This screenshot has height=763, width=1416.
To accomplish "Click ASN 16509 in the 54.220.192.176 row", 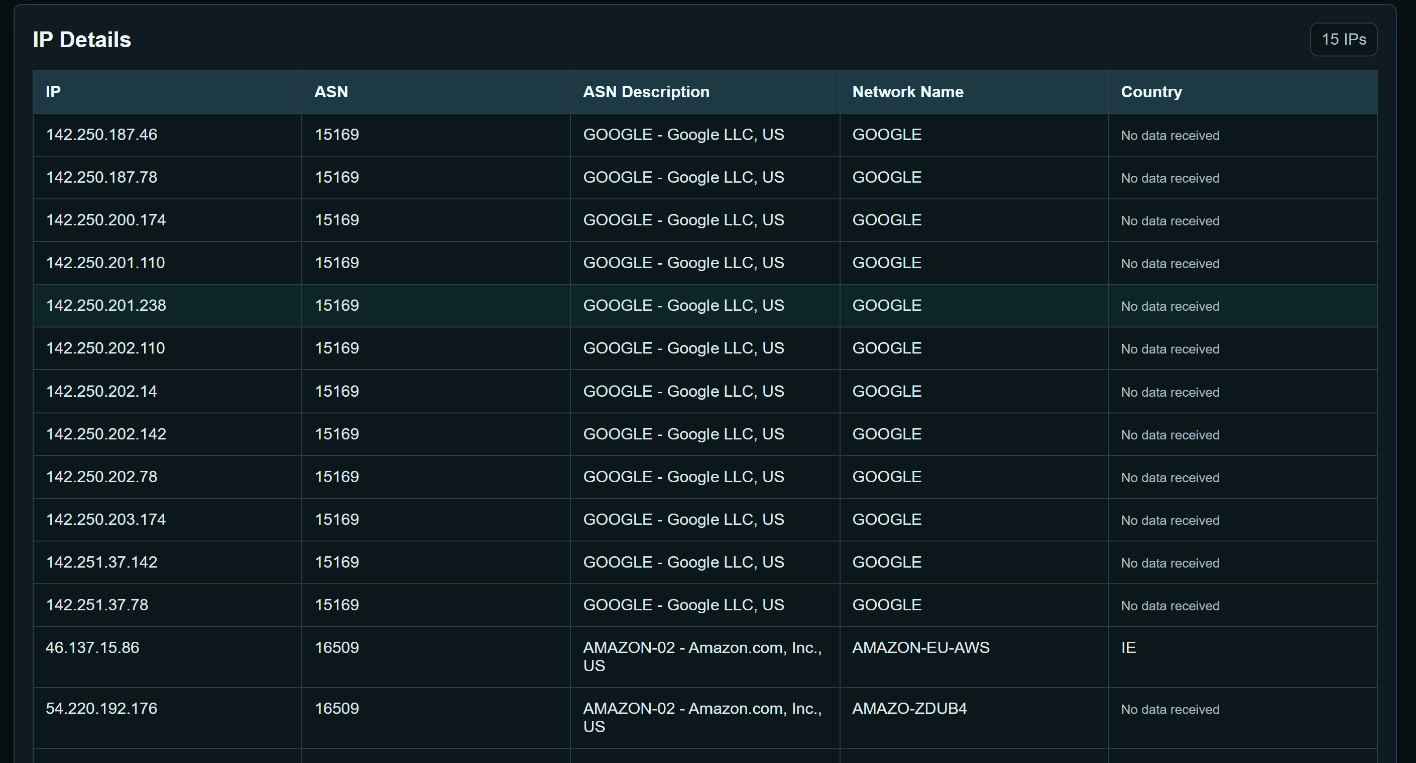I will 337,709.
